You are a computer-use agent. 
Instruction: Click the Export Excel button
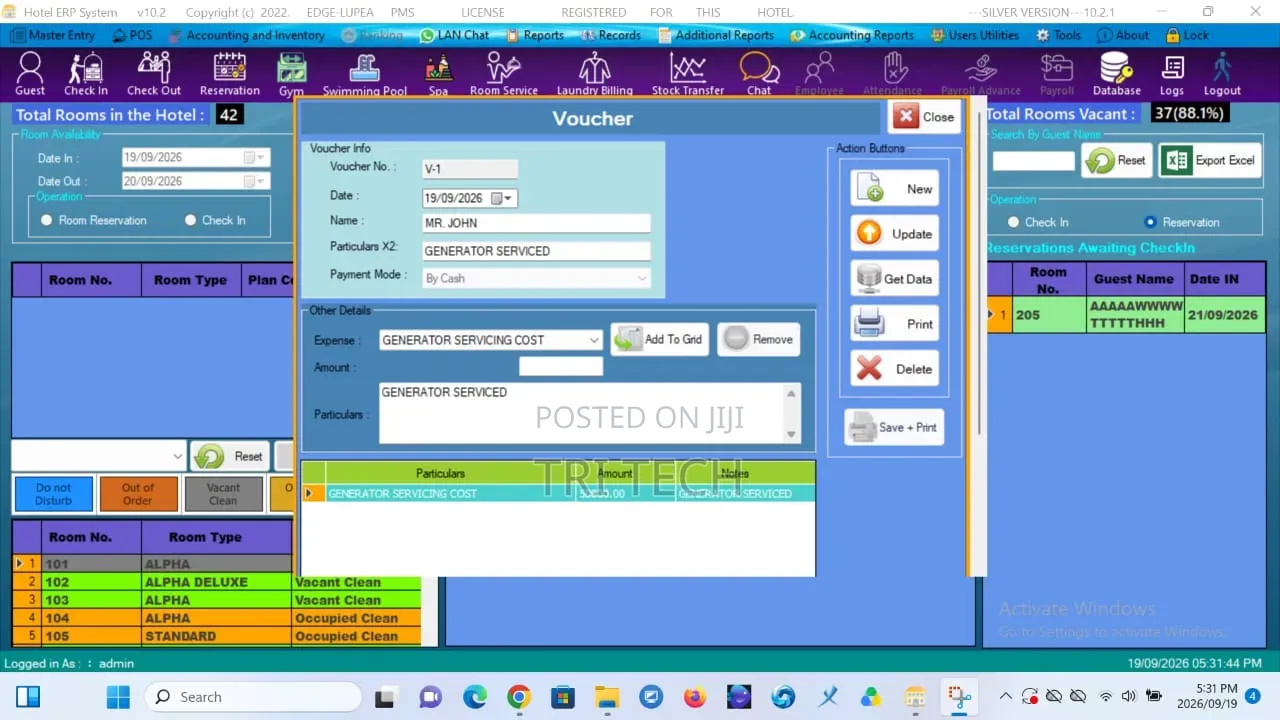coord(1211,160)
